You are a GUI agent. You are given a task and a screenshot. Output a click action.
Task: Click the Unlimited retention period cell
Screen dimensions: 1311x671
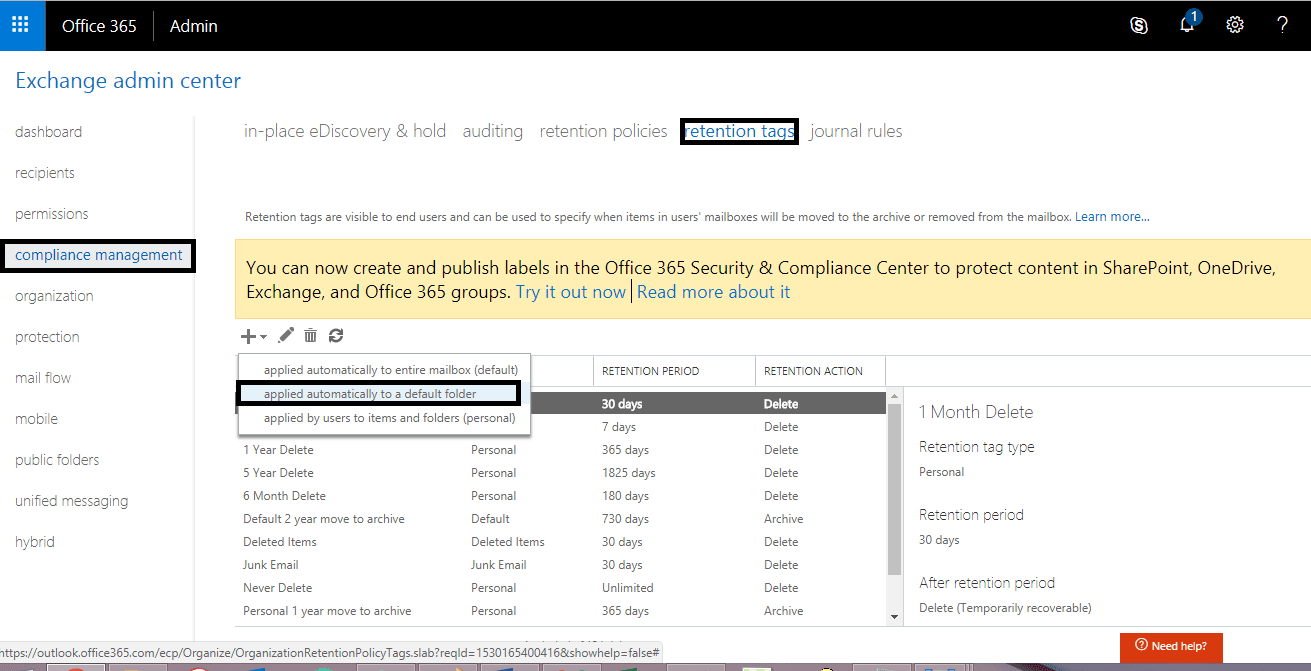click(x=627, y=588)
